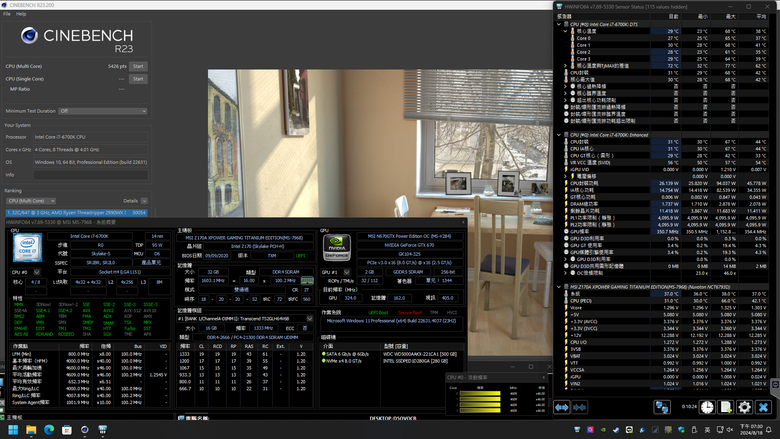
Task: Open the Cinebench File menu
Action: coord(6,14)
